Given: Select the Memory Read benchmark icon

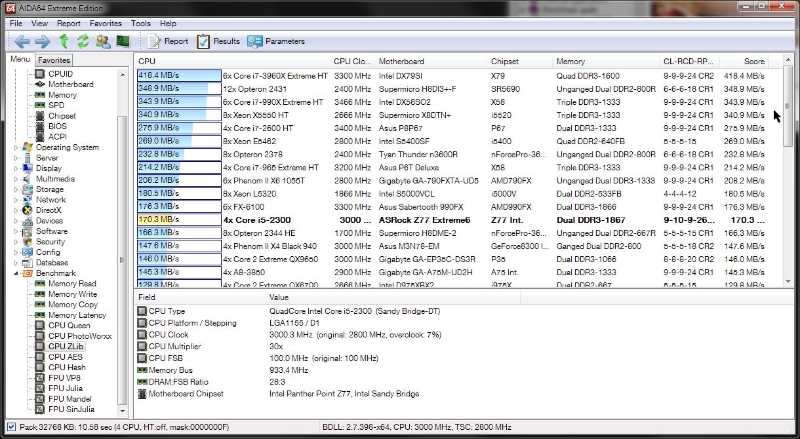Looking at the screenshot, I should point(40,284).
